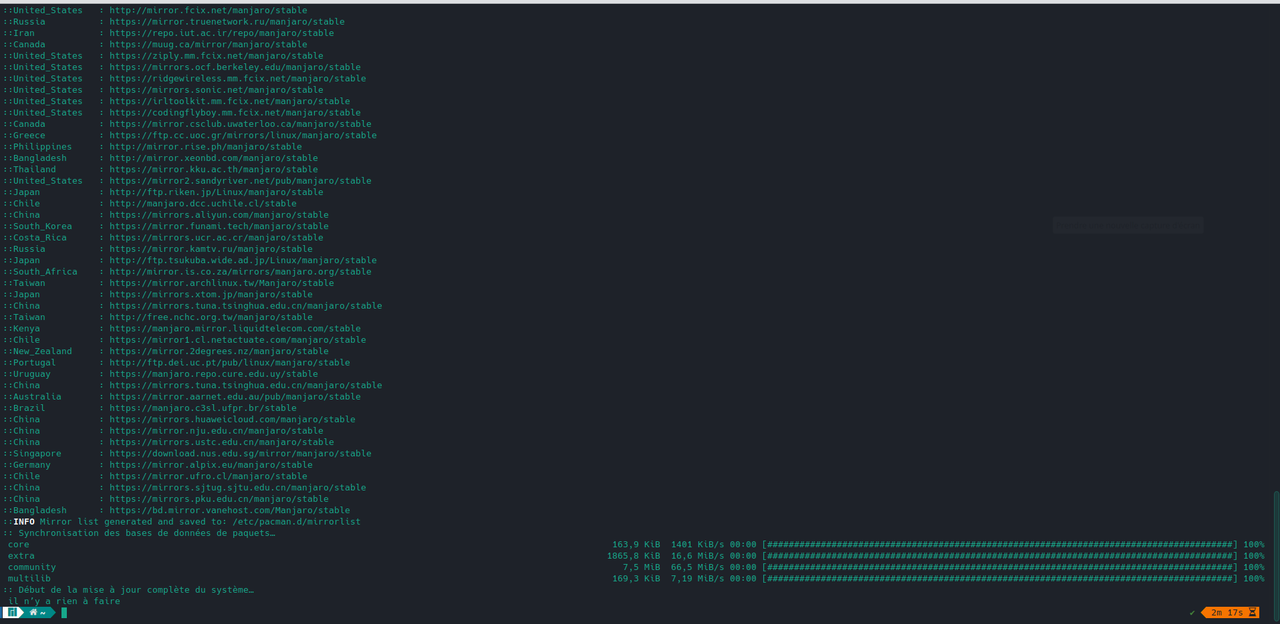Open the mirrors.sjtug.sjtu.edu.cn URL

click(x=238, y=488)
